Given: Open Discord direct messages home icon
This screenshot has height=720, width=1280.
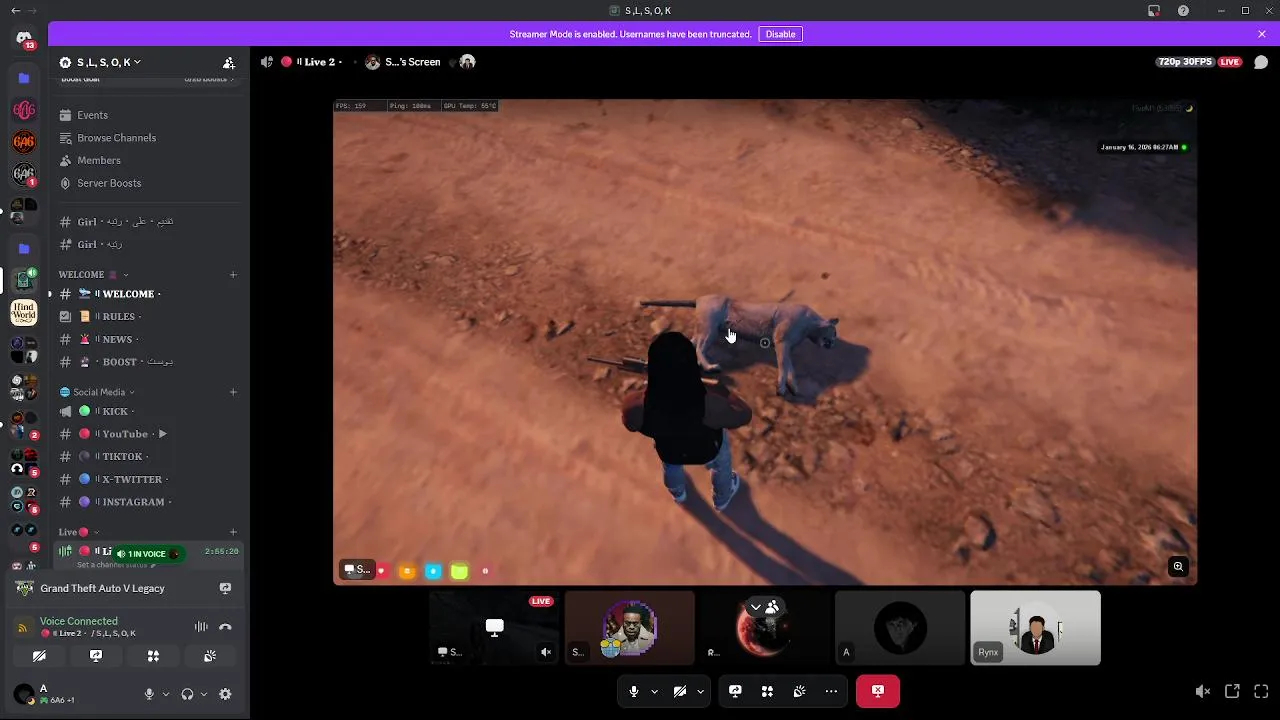Looking at the screenshot, I should [24, 38].
